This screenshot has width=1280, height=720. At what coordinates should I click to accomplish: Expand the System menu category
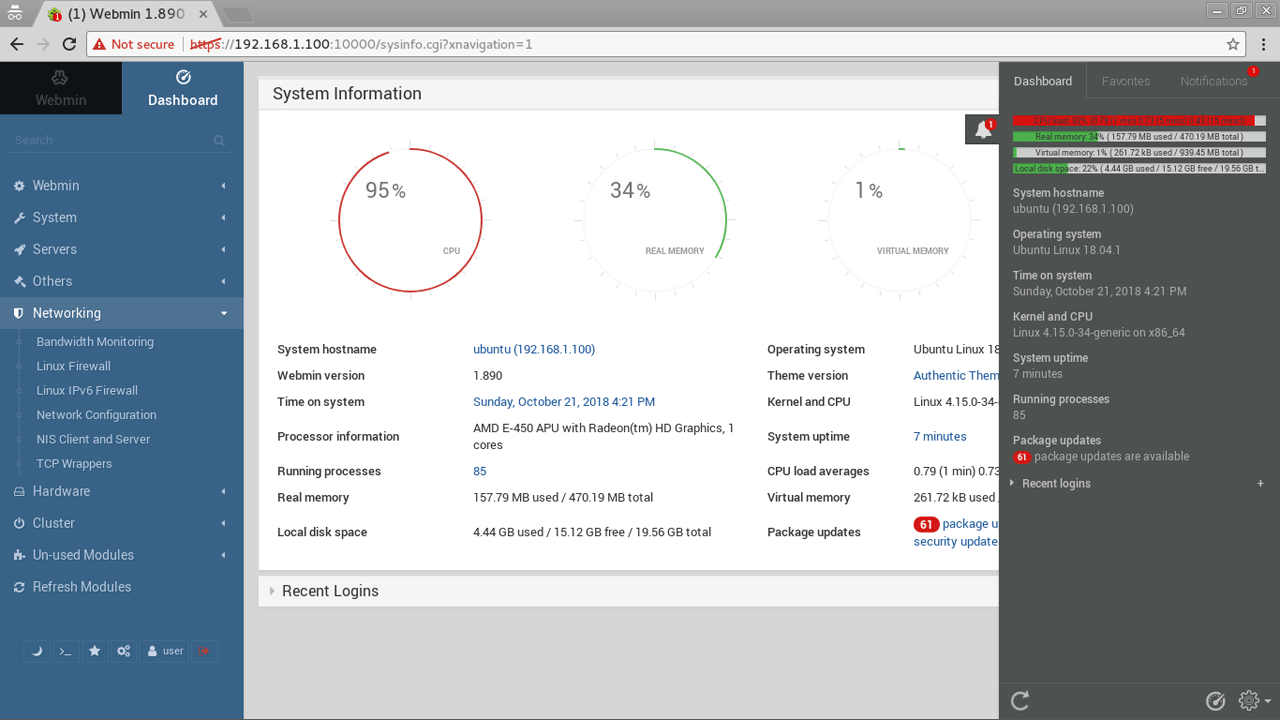coord(121,218)
